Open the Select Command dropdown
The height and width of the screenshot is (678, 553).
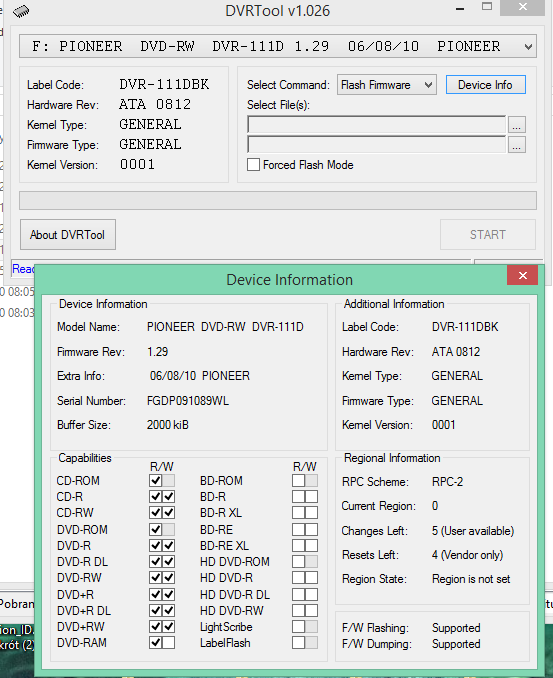tap(387, 85)
